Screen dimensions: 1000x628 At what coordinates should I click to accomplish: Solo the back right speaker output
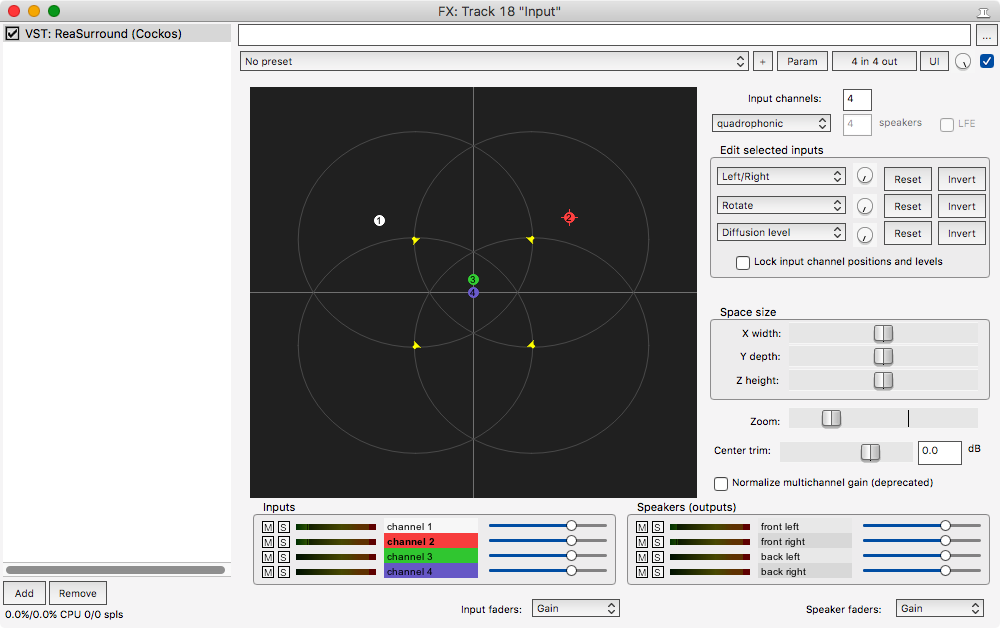tap(657, 572)
